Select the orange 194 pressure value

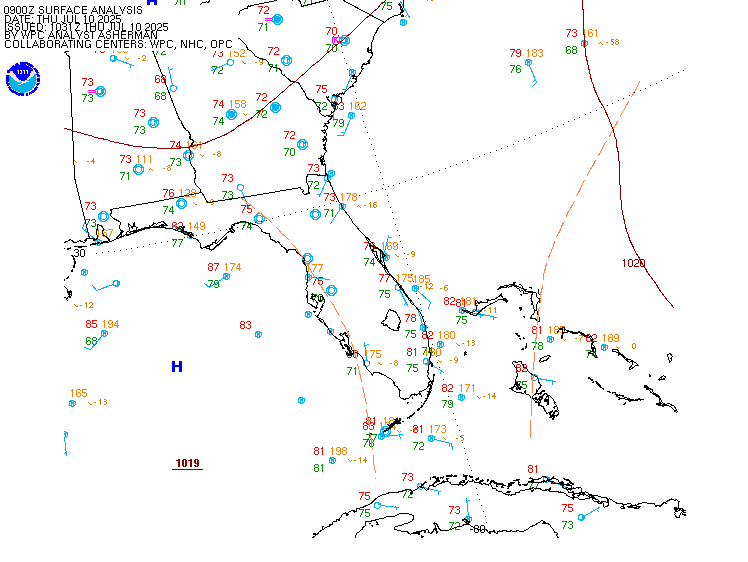point(110,324)
